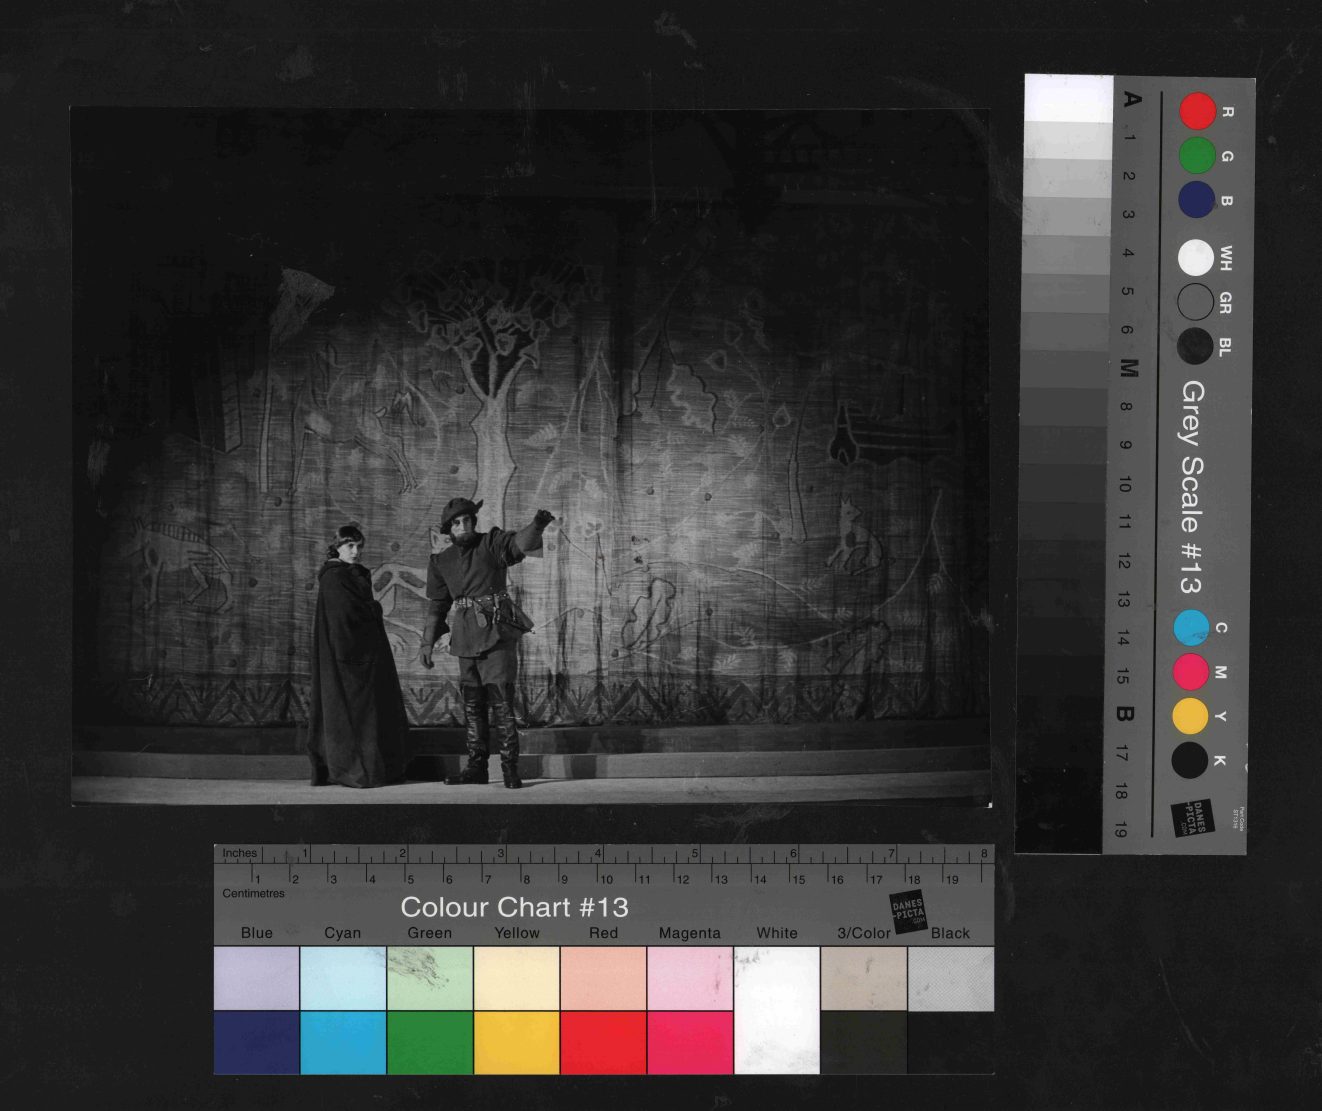Pick the cyan circle labeled C
Viewport: 1322px width, 1111px height.
point(1190,628)
